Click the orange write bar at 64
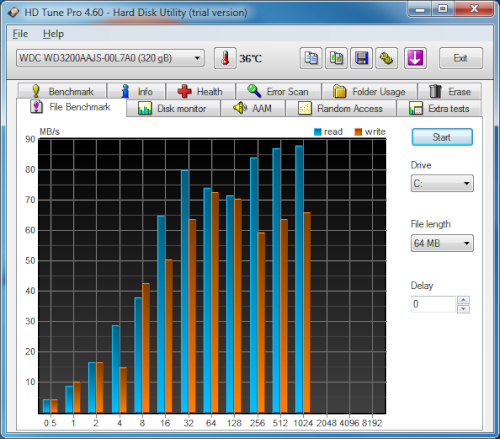The image size is (500, 439). click(x=215, y=302)
